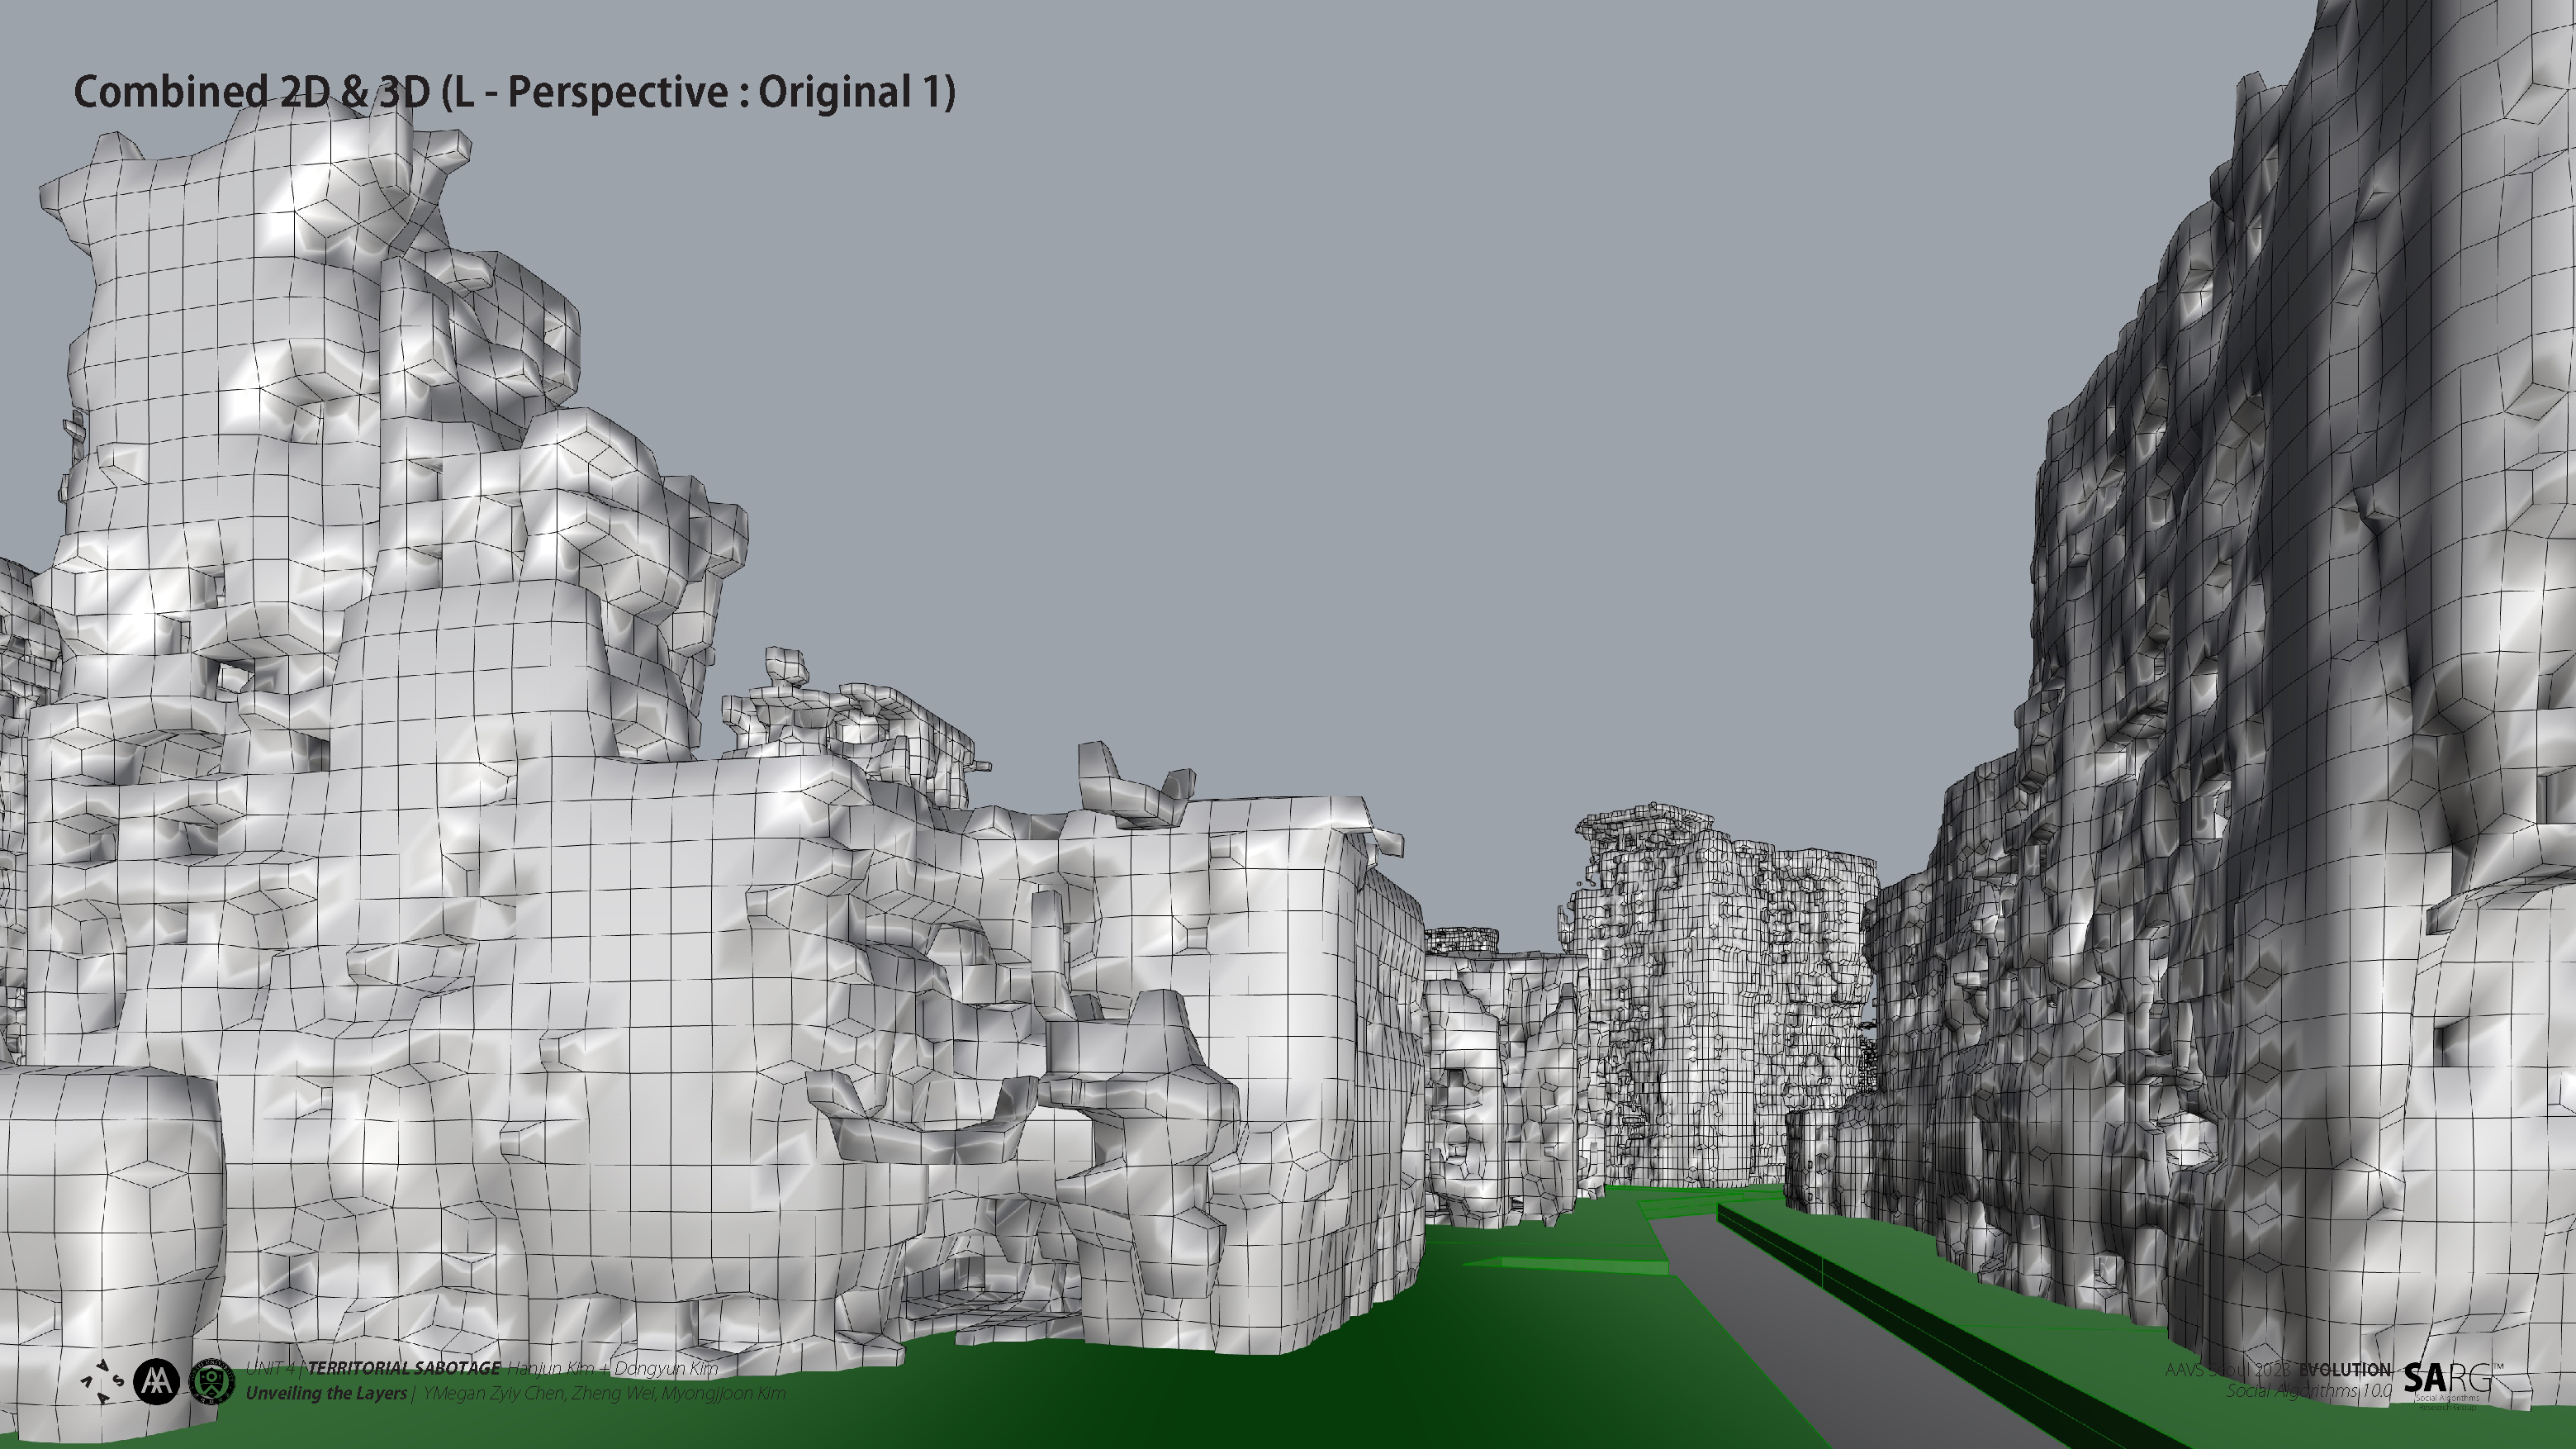Click the trademark symbol beside SARG
The height and width of the screenshot is (1449, 2576).
click(2498, 1367)
